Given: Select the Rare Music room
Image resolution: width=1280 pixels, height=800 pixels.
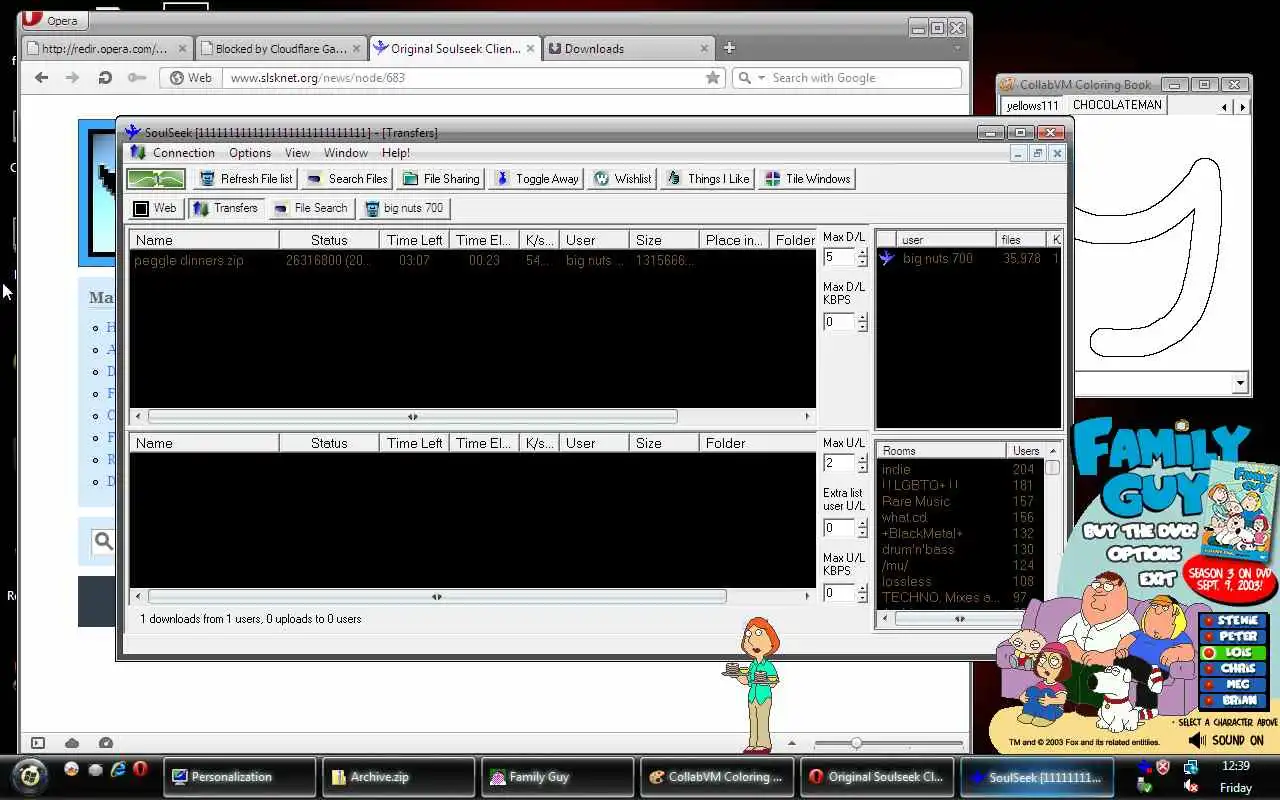Looking at the screenshot, I should (960, 501).
